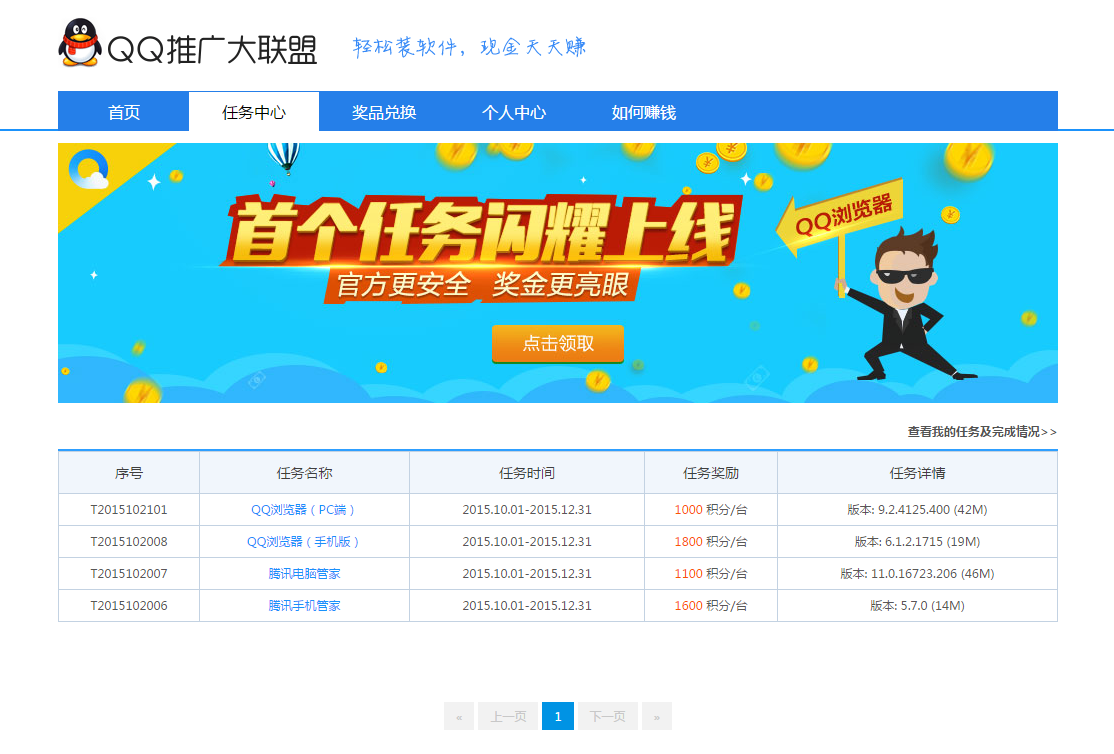Switch to the 任务中心 tab
The width and height of the screenshot is (1114, 754).
(x=254, y=112)
